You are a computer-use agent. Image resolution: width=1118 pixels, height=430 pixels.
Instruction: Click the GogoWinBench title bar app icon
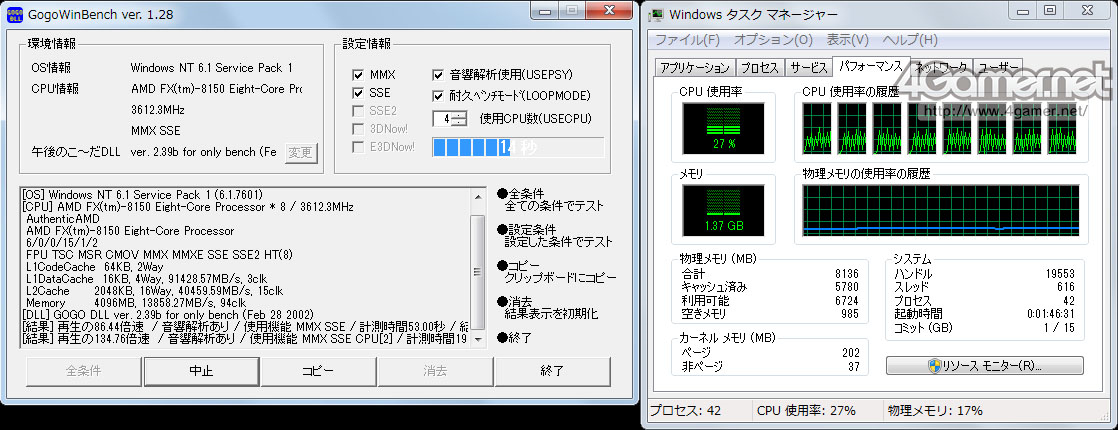(x=14, y=14)
